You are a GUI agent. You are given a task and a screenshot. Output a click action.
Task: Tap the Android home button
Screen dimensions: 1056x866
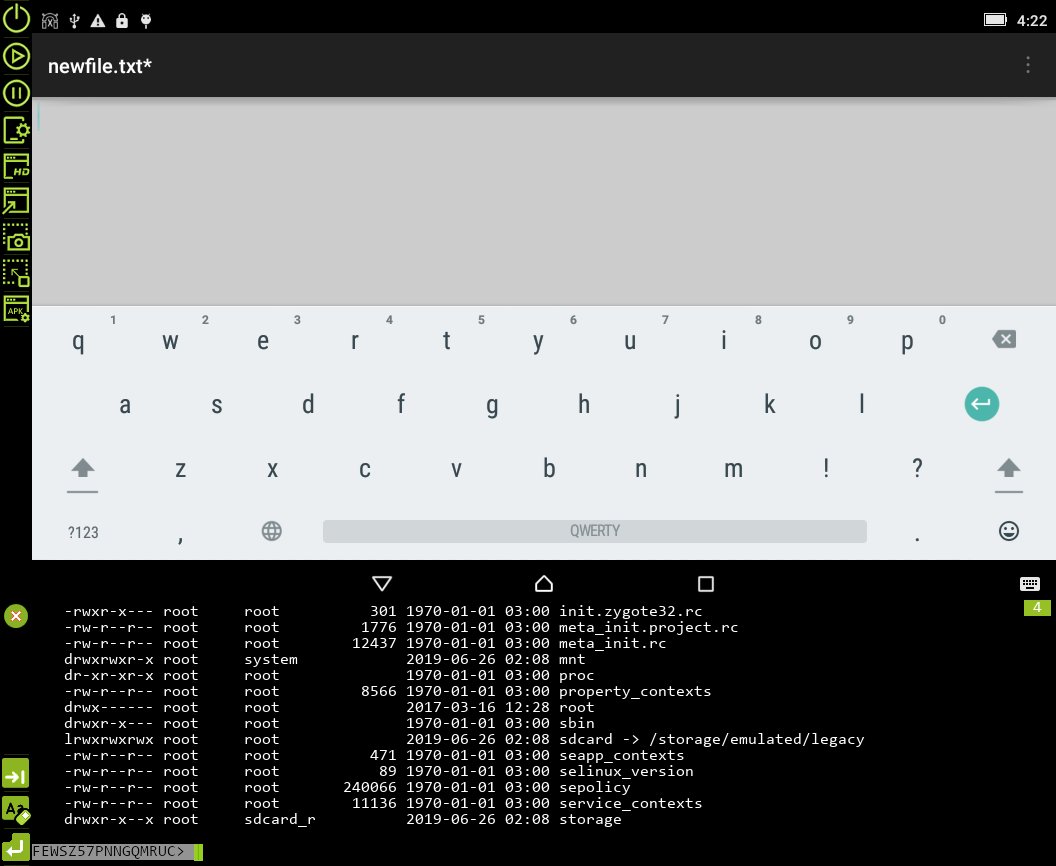click(x=543, y=583)
